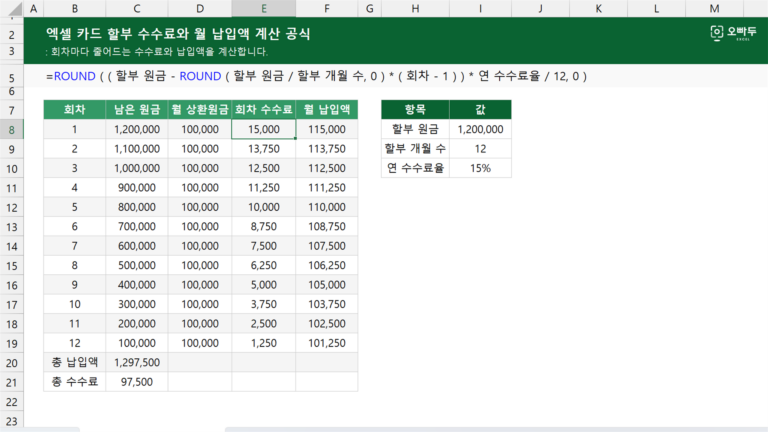The width and height of the screenshot is (768, 432).
Task: Click the horizontal scrollbar at bottom
Action: pyautogui.click(x=496, y=430)
